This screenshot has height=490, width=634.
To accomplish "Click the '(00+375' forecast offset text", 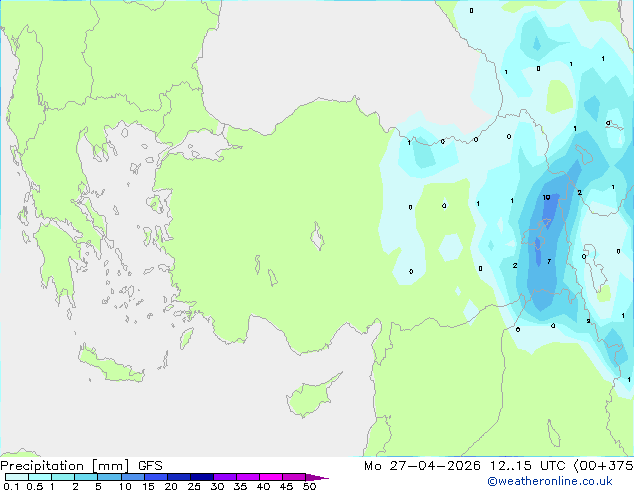I will 603,466.
